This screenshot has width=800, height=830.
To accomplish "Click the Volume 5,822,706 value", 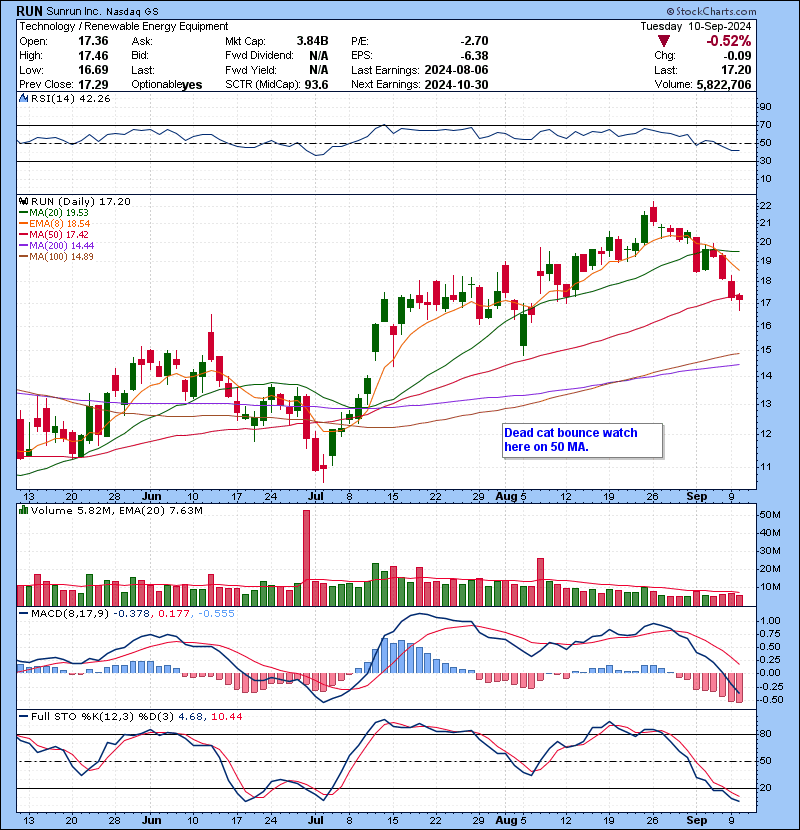I will (x=724, y=84).
